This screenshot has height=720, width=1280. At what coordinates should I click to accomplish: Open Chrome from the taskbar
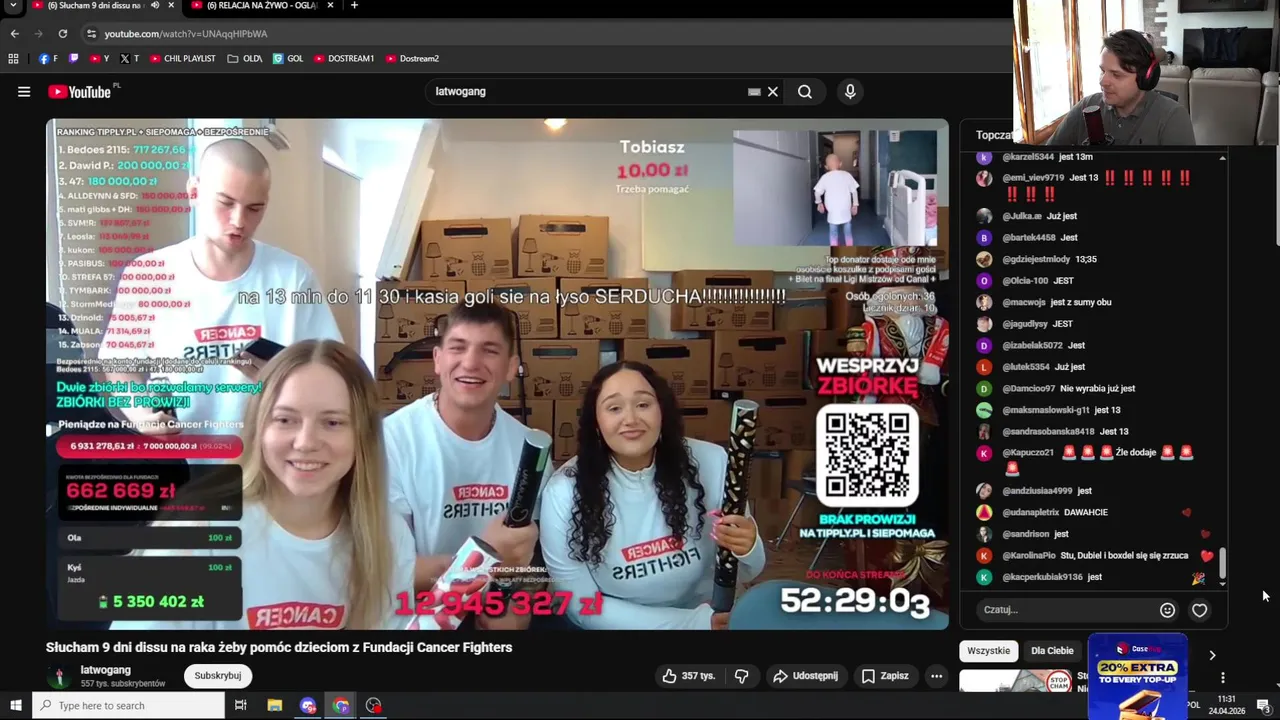341,706
